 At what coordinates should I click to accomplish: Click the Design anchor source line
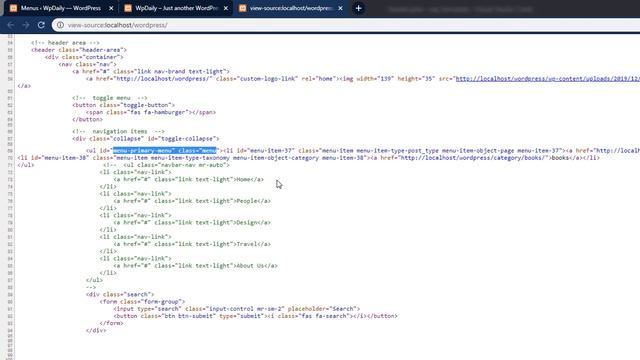[192, 223]
